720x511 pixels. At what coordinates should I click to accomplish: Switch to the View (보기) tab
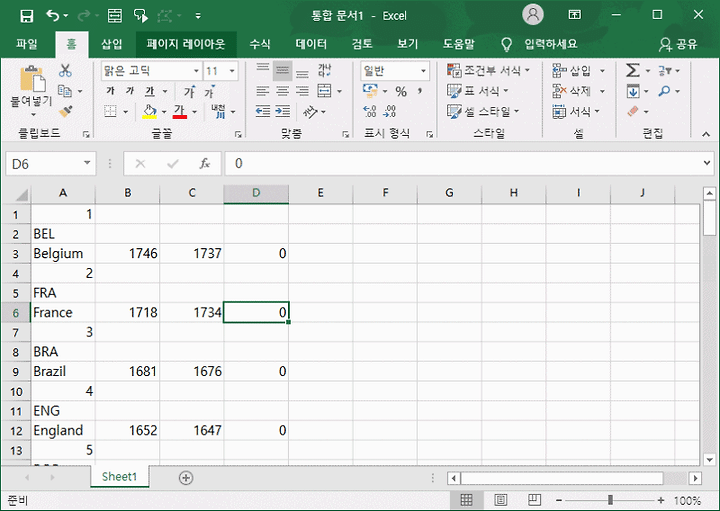(408, 44)
